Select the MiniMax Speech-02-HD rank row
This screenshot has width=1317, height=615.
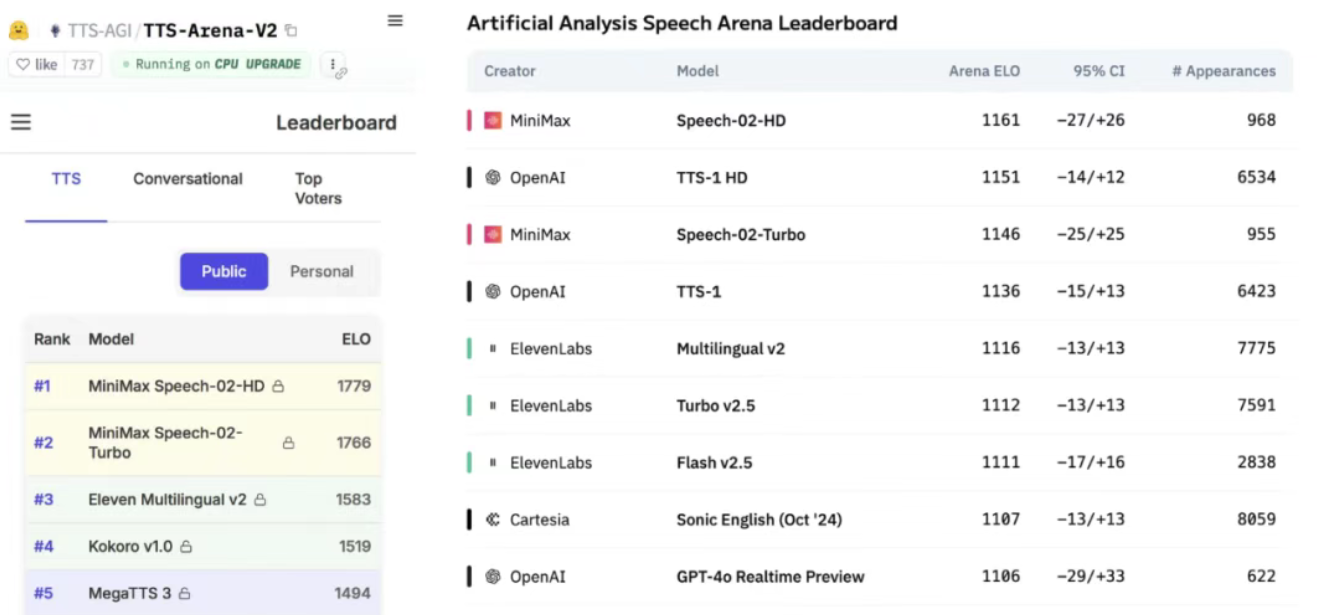click(200, 386)
